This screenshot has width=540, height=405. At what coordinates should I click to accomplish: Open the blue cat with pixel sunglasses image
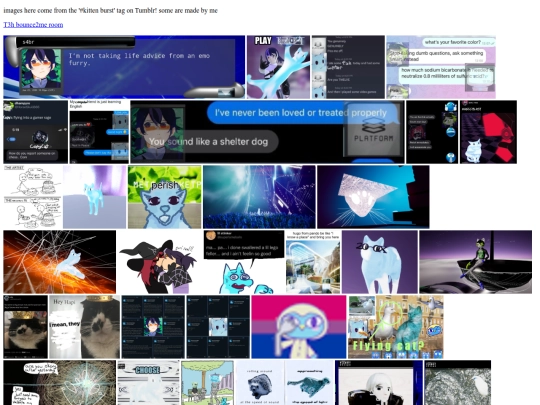[x=380, y=262]
